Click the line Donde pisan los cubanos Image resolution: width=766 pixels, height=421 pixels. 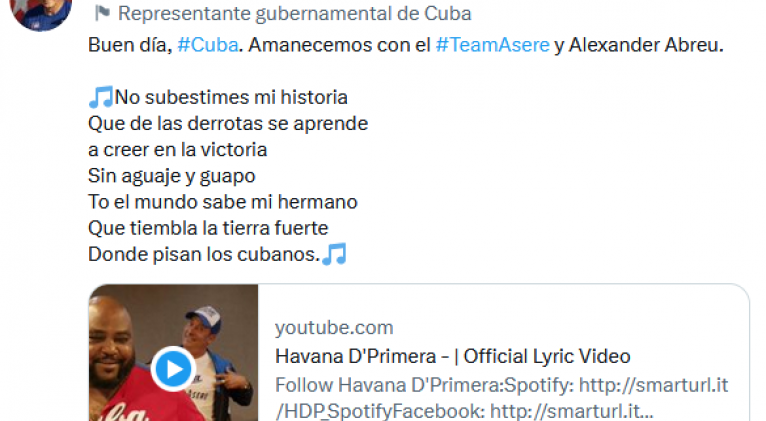pos(204,254)
